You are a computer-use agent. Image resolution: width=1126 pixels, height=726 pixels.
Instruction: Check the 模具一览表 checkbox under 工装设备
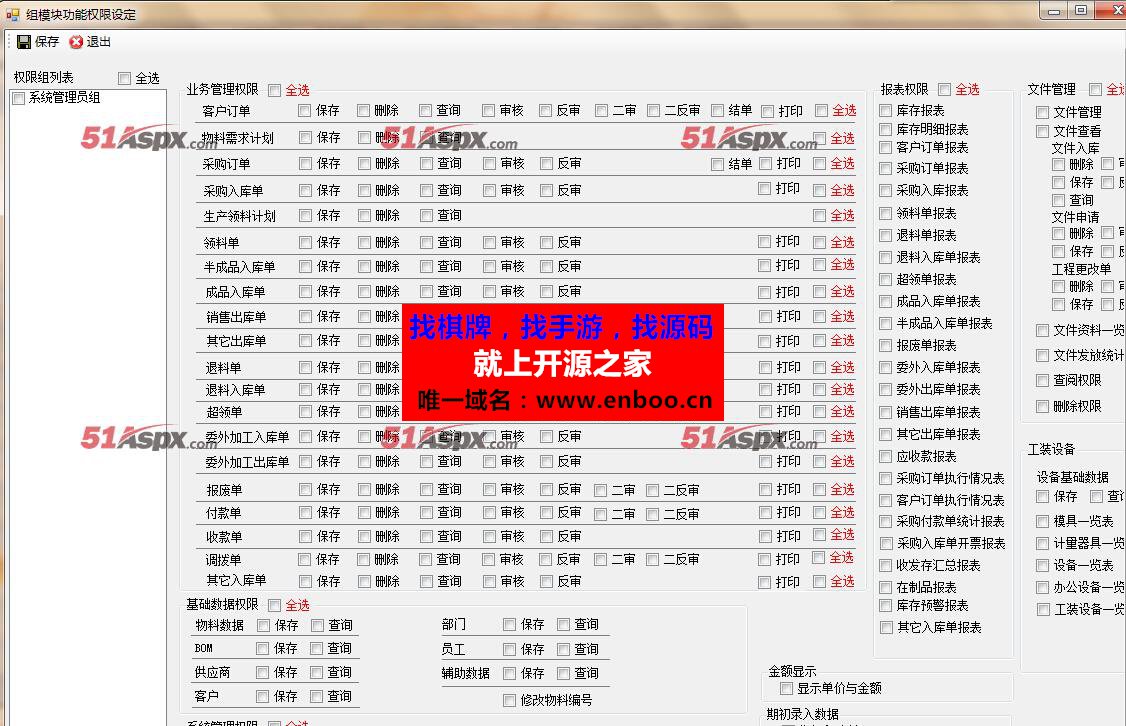[x=1043, y=521]
